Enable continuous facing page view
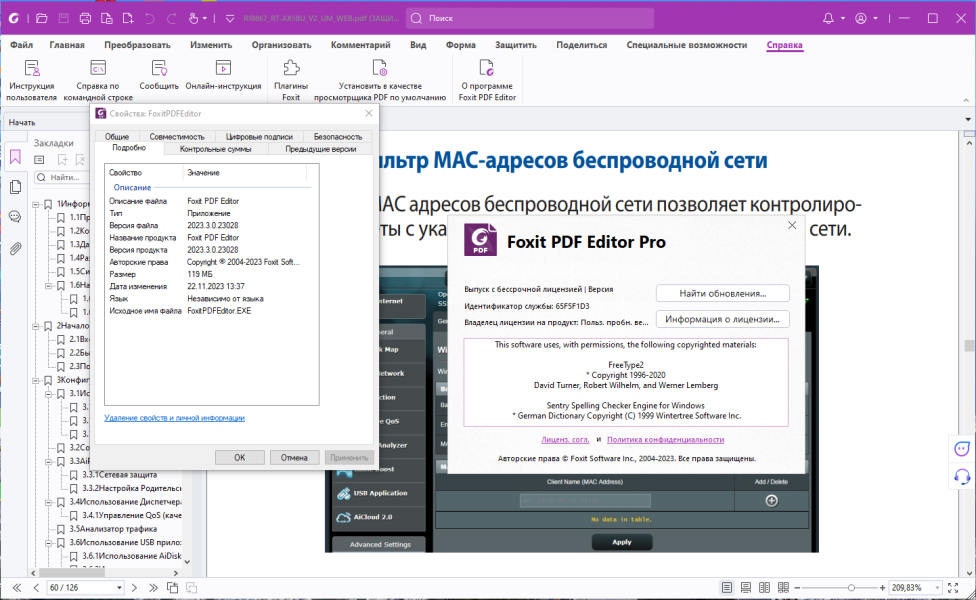 [x=784, y=588]
